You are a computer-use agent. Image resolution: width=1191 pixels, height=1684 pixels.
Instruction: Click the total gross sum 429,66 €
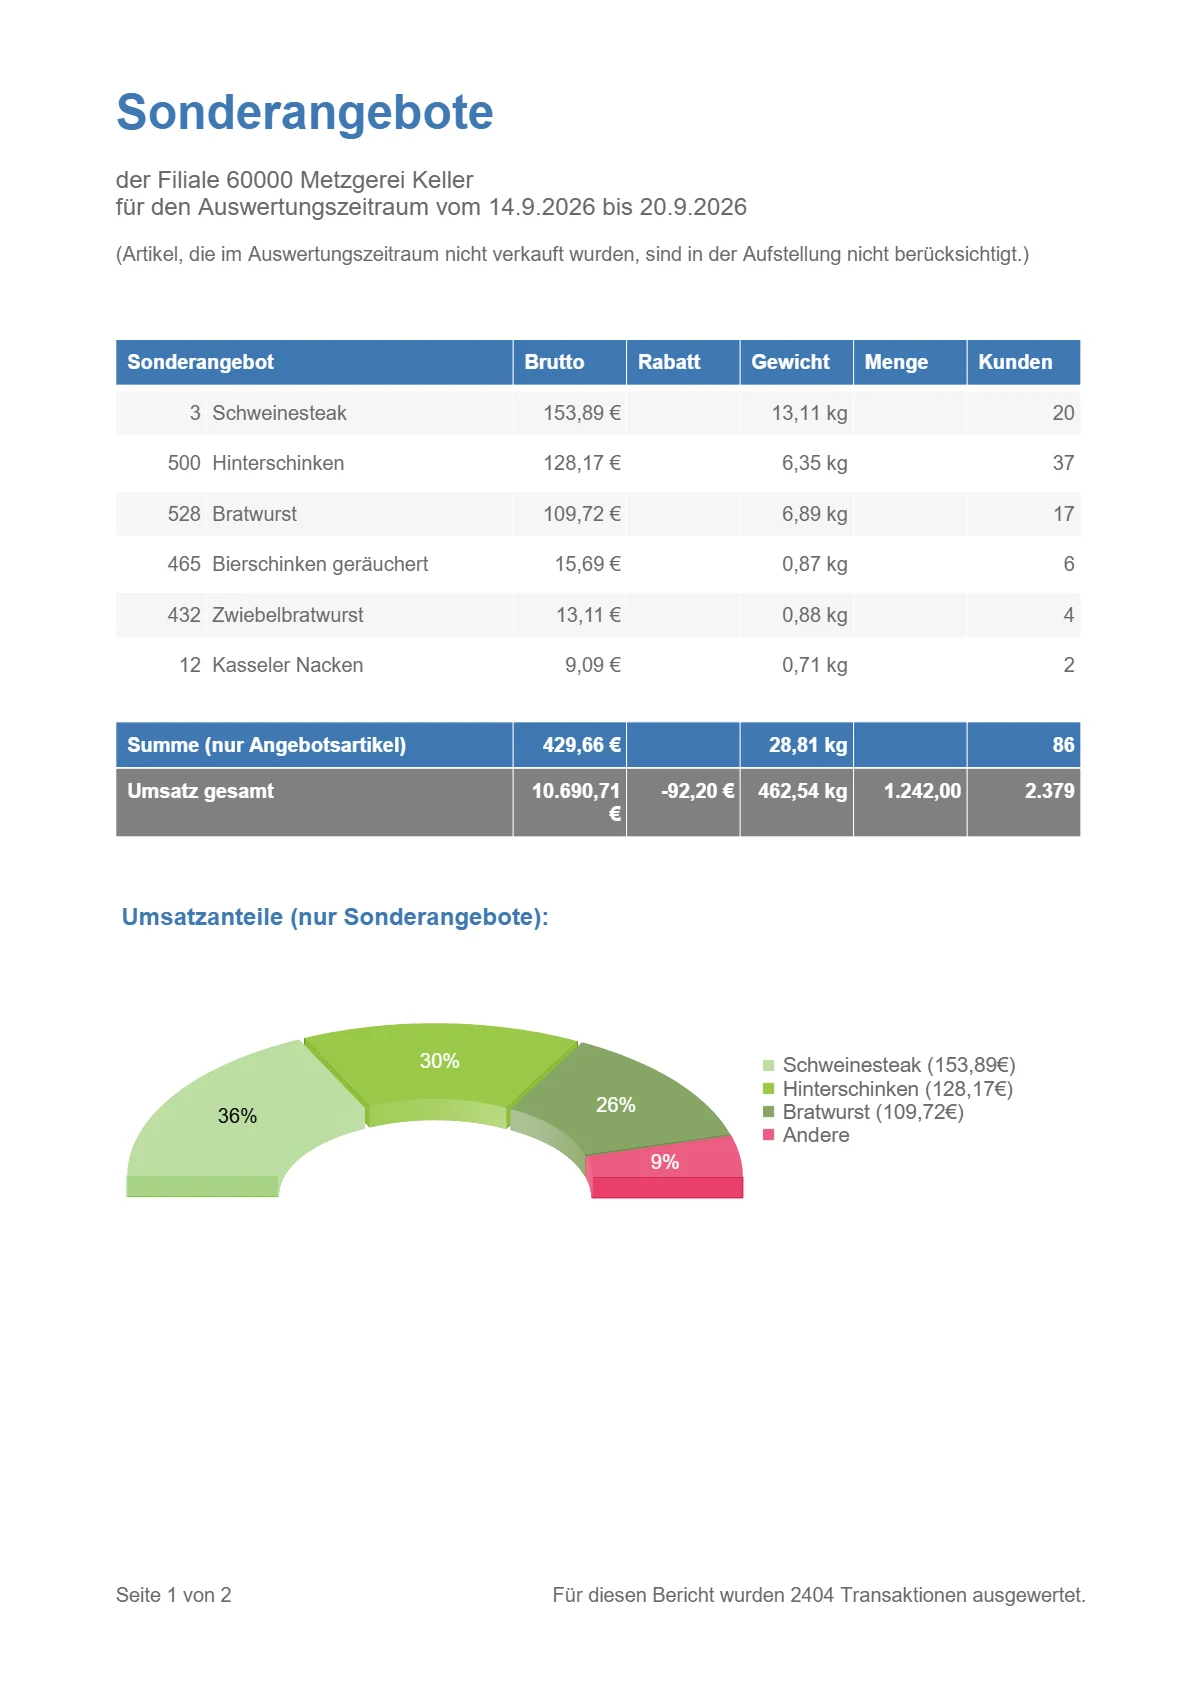point(581,745)
